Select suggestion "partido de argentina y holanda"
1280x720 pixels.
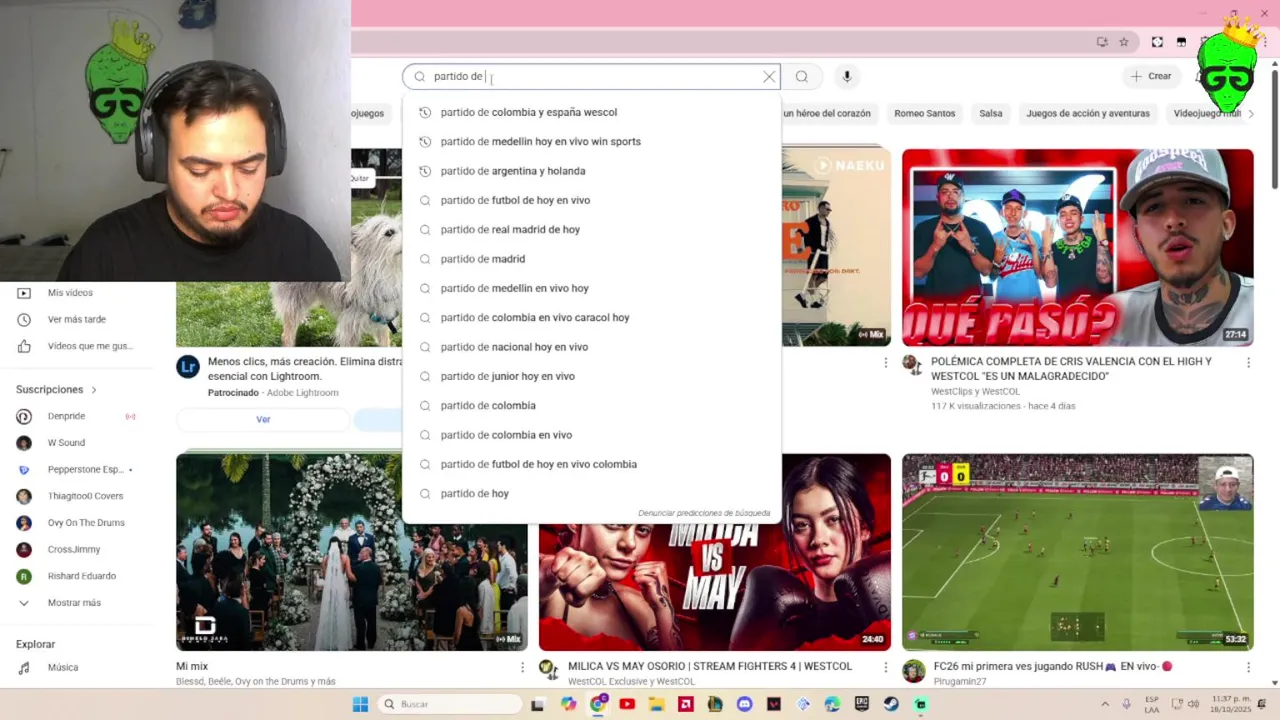coord(591,171)
